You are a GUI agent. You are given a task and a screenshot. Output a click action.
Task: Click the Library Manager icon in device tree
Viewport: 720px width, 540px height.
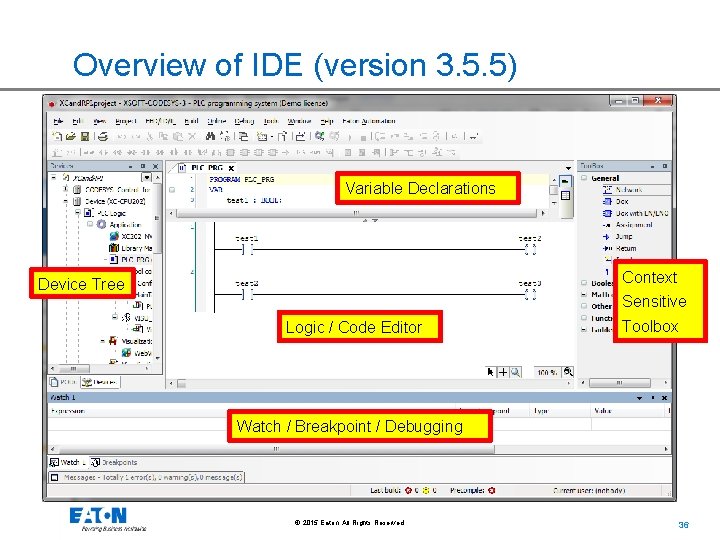114,248
